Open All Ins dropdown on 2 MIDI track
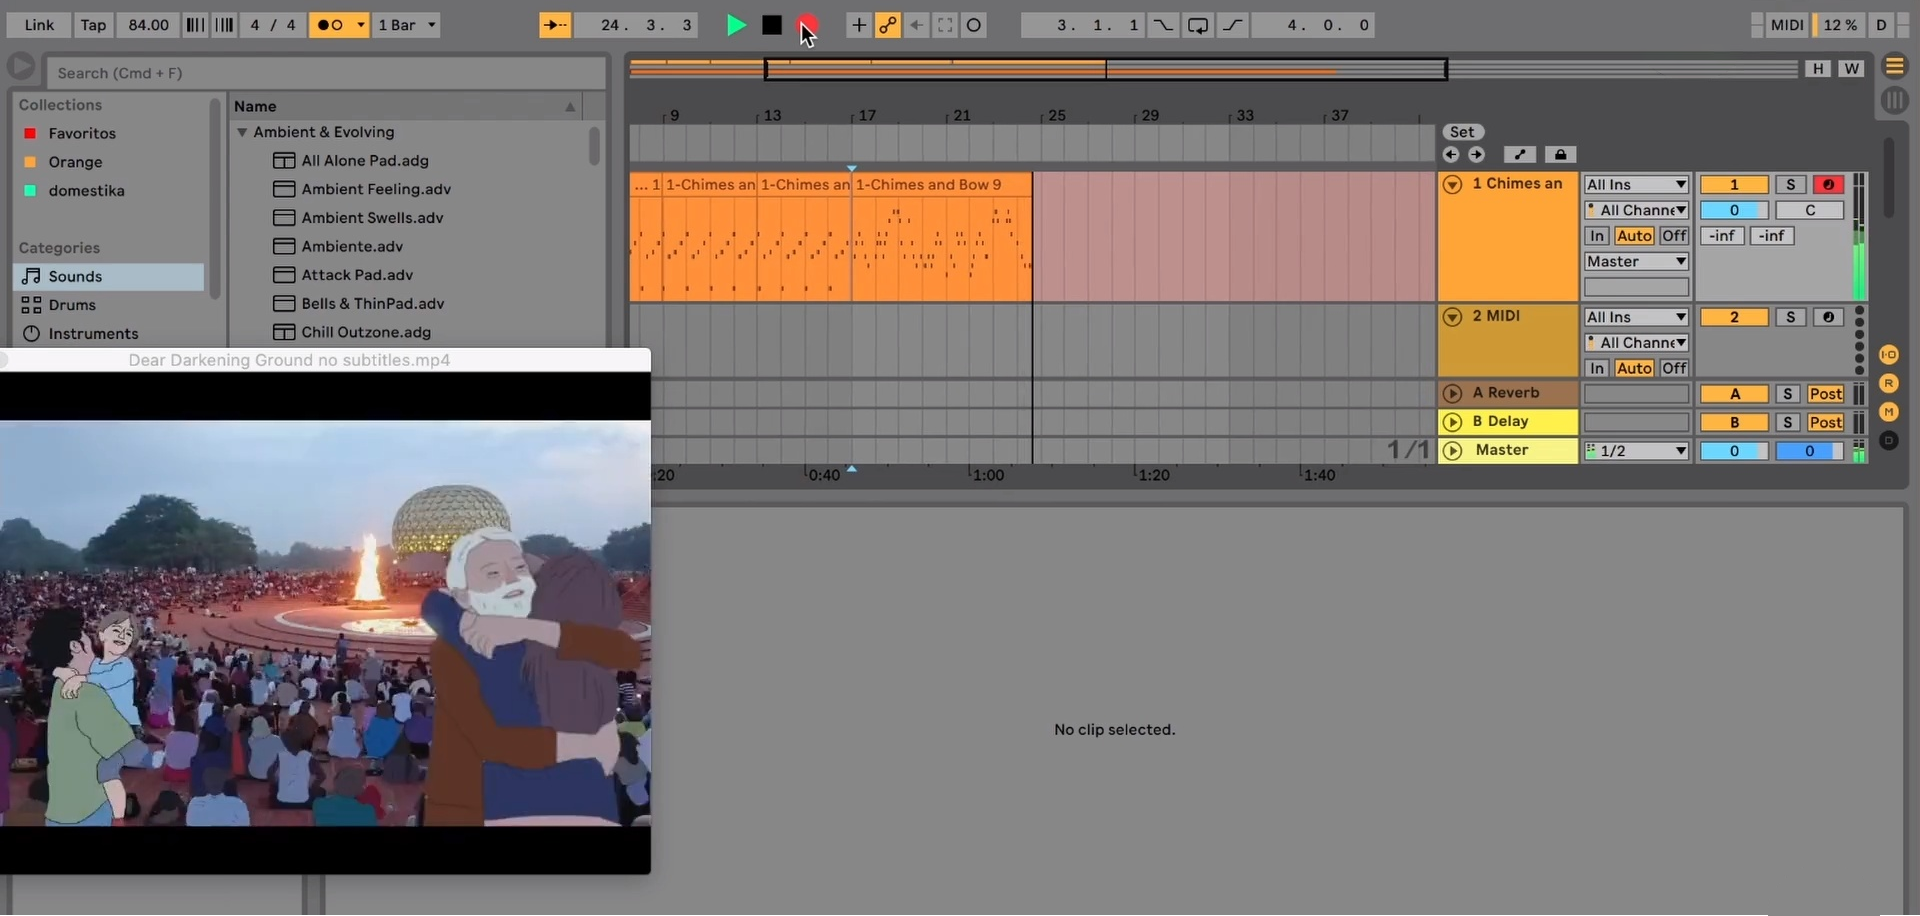The height and width of the screenshot is (916, 1920). point(1636,317)
